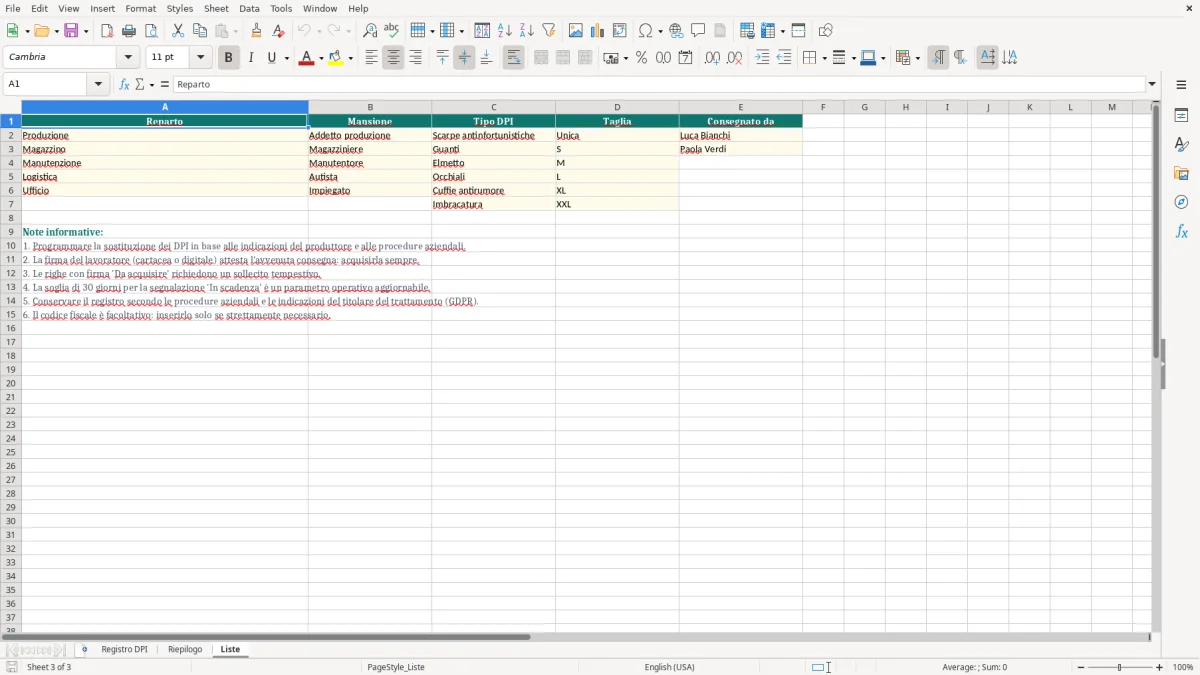Click the Select Function sigma button
The height and width of the screenshot is (675, 1200).
(140, 84)
